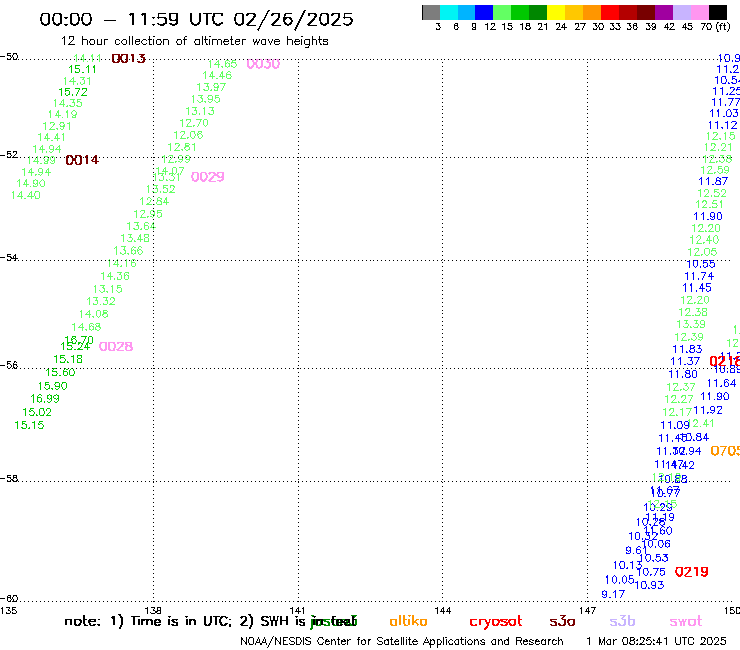Image resolution: width=740 pixels, height=650 pixels.
Task: Click the date range title 00:00 – 11:59 UTC
Action: pos(196,19)
